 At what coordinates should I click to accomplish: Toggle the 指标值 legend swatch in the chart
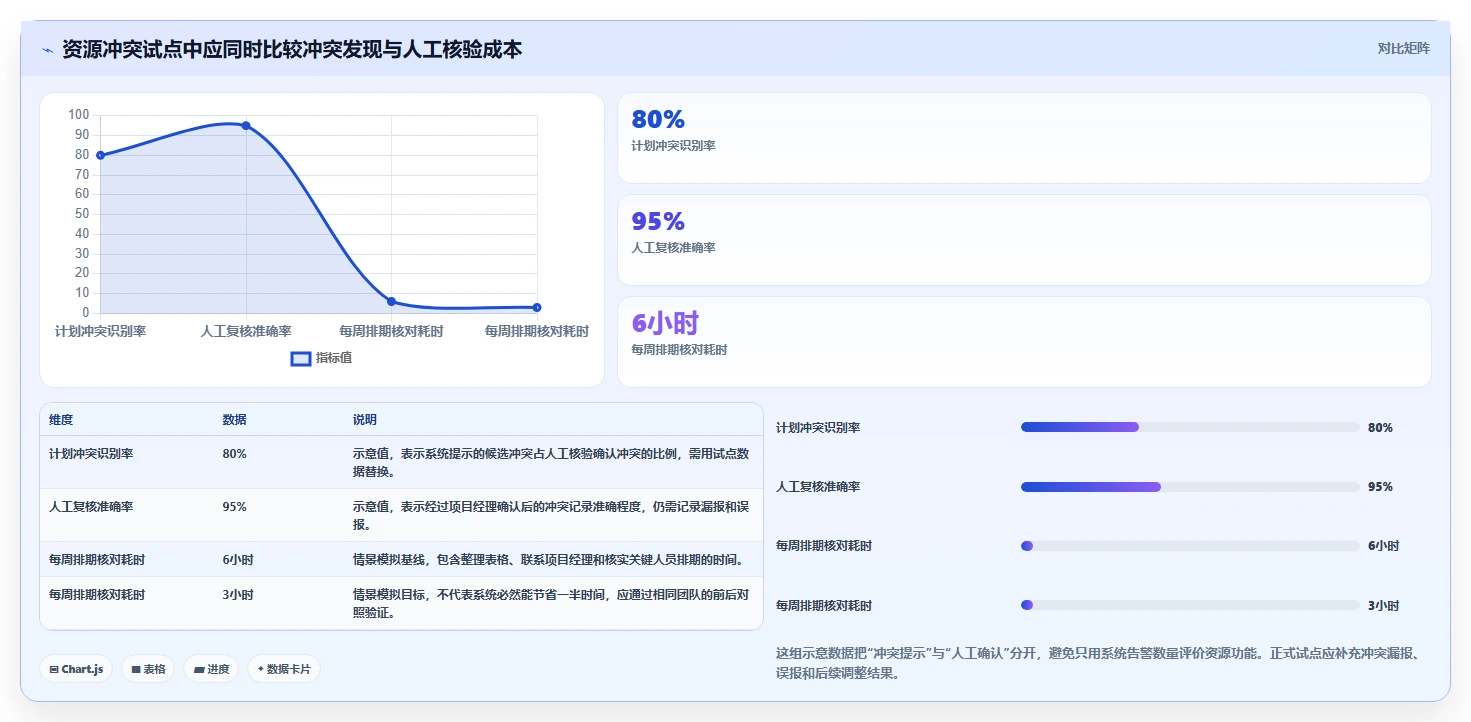click(301, 359)
